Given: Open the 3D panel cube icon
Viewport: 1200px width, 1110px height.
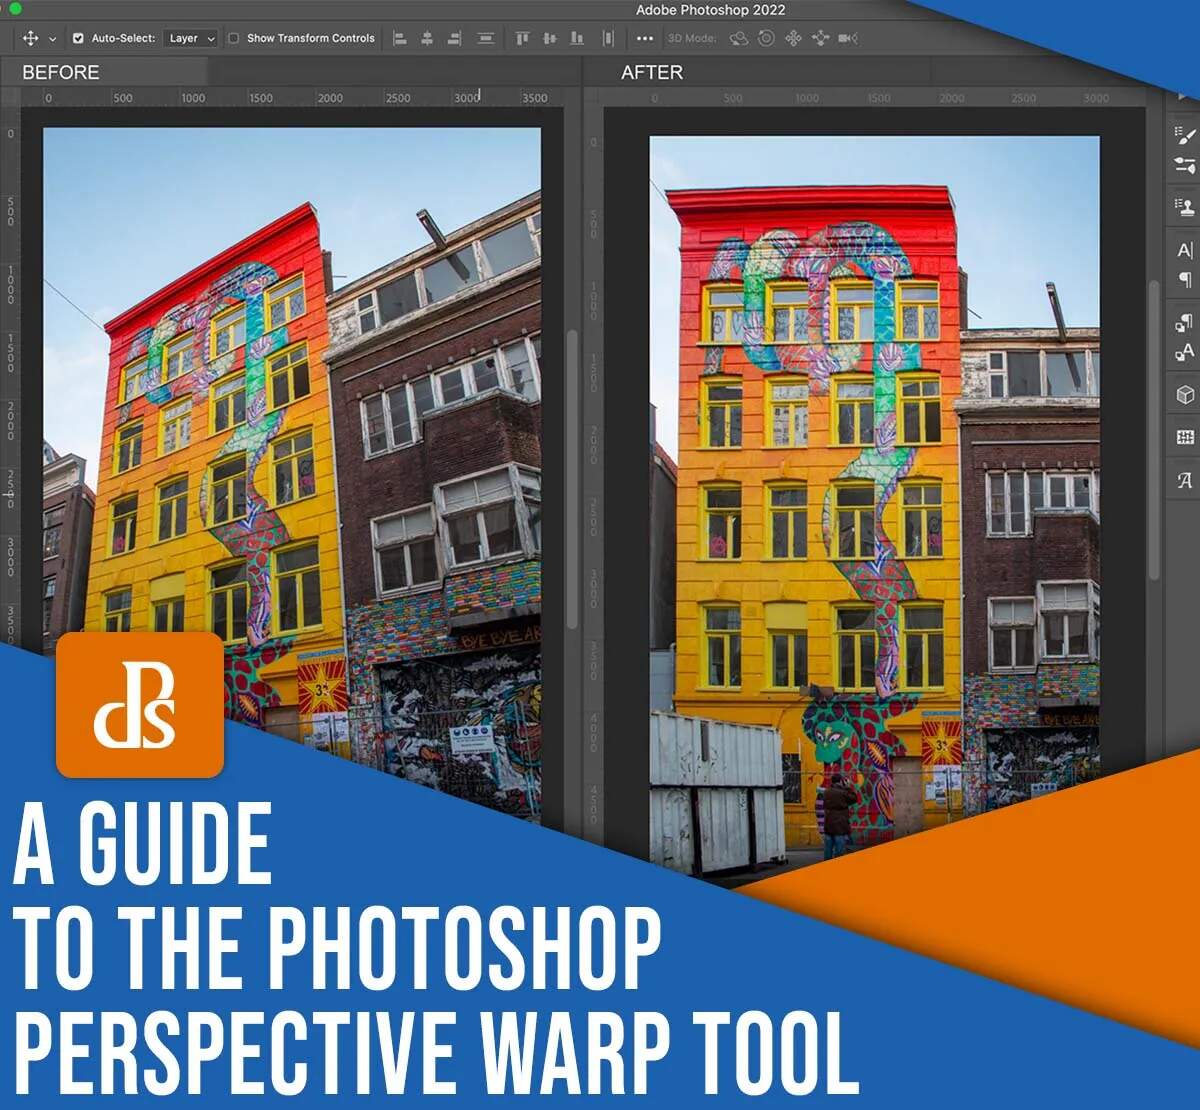Looking at the screenshot, I should [x=1185, y=395].
